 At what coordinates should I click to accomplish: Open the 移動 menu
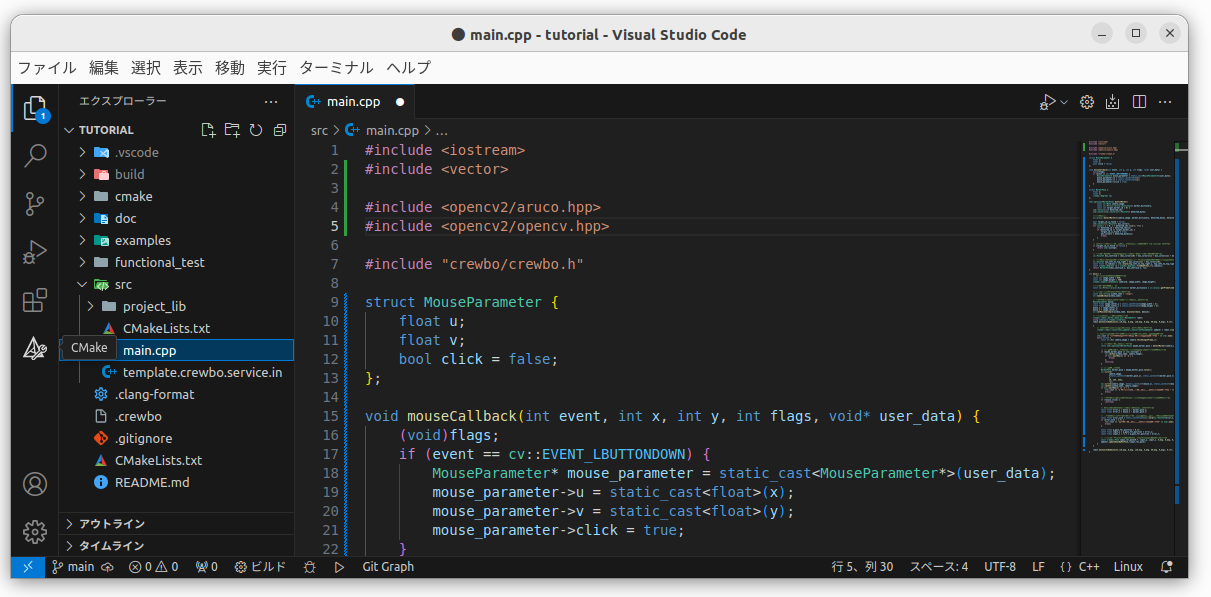click(x=230, y=68)
